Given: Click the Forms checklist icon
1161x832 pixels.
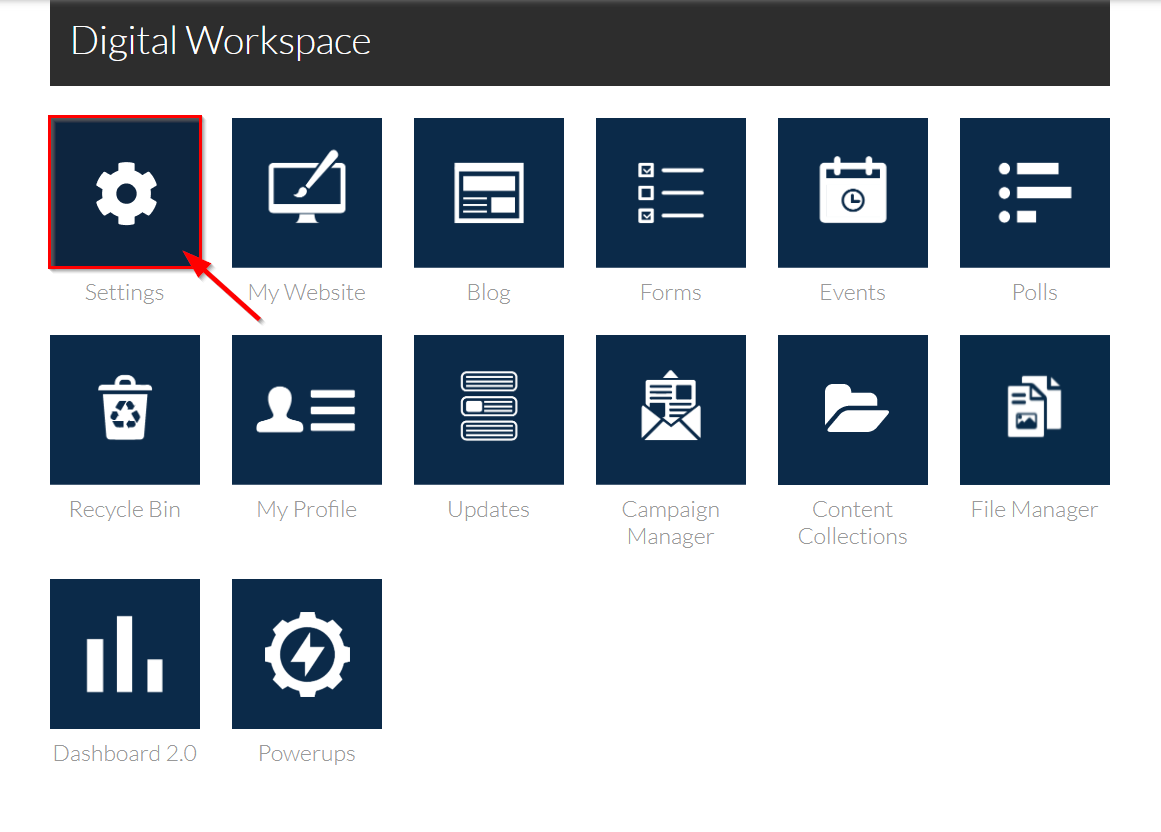Looking at the screenshot, I should (x=670, y=192).
